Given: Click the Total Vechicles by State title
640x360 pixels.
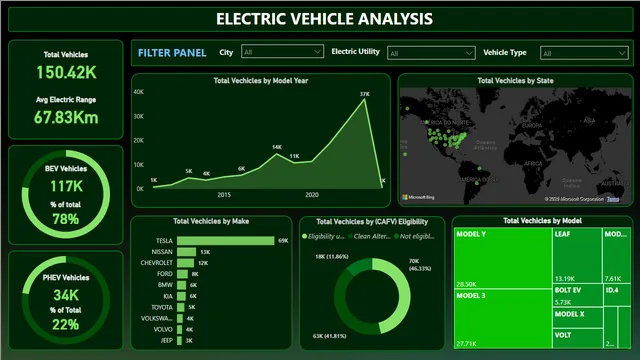Looking at the screenshot, I should click(x=516, y=81).
